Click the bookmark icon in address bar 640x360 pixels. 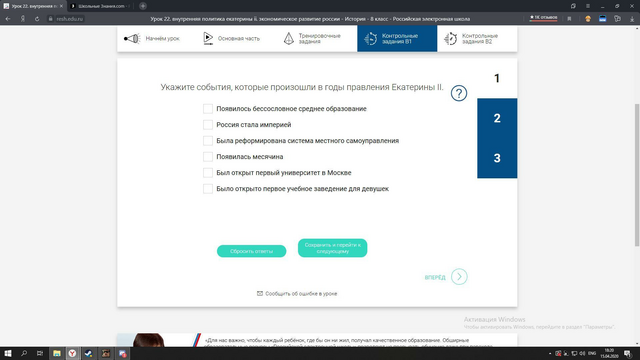click(x=569, y=19)
